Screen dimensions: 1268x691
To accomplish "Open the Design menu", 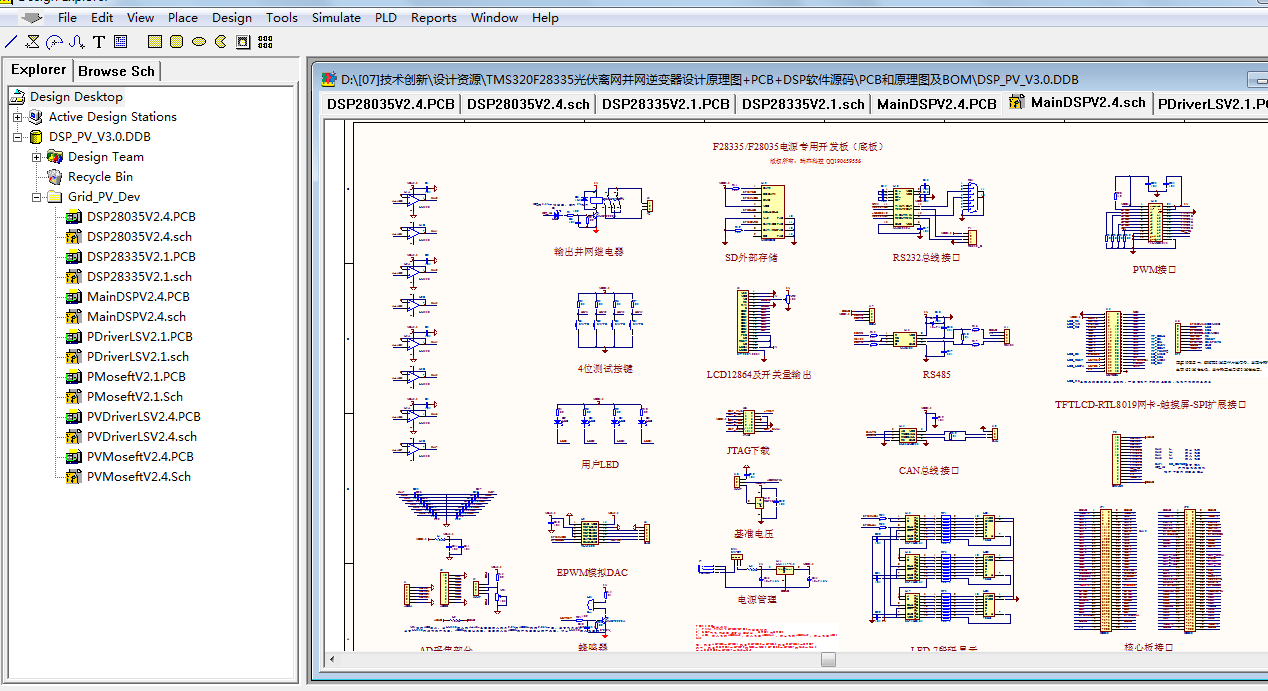I will [x=232, y=18].
